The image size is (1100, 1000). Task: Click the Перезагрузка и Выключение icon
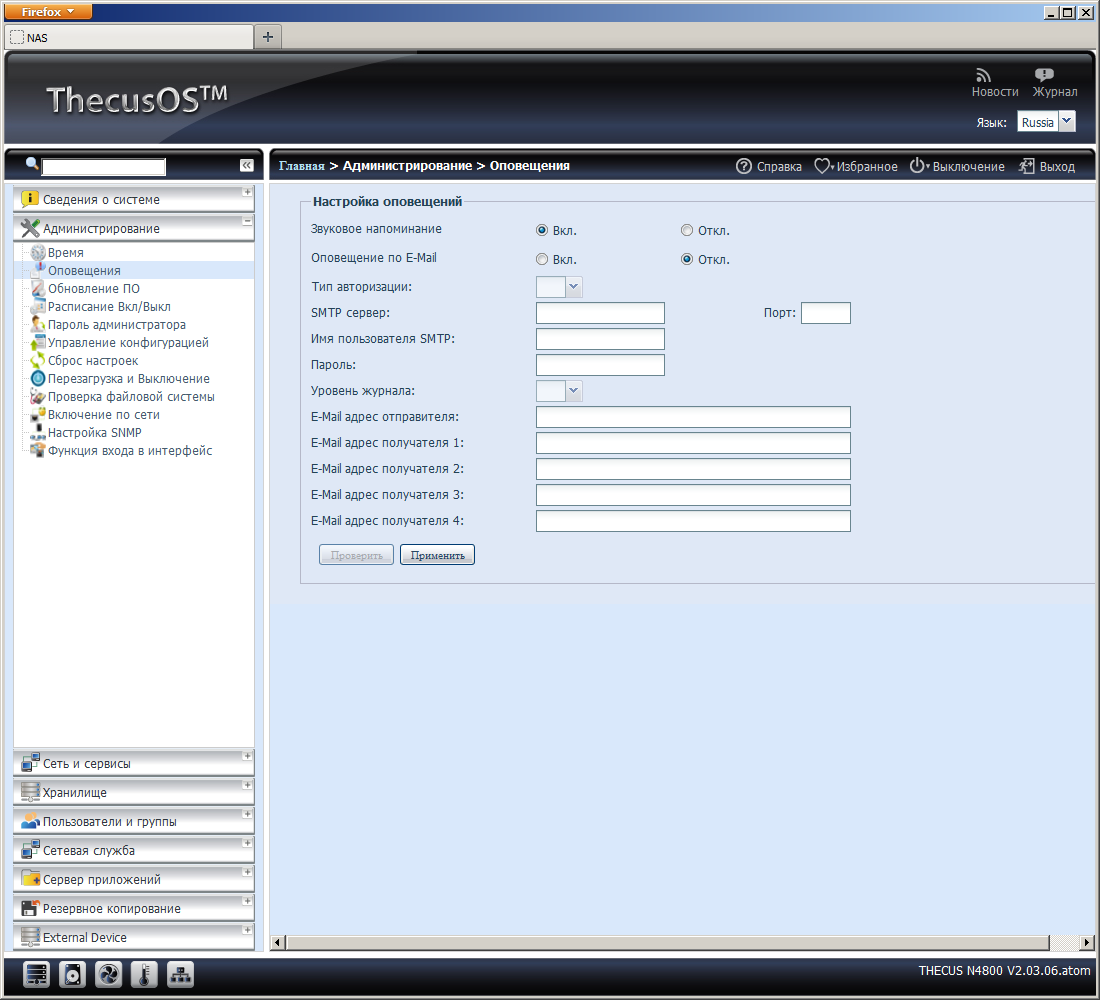[x=38, y=378]
